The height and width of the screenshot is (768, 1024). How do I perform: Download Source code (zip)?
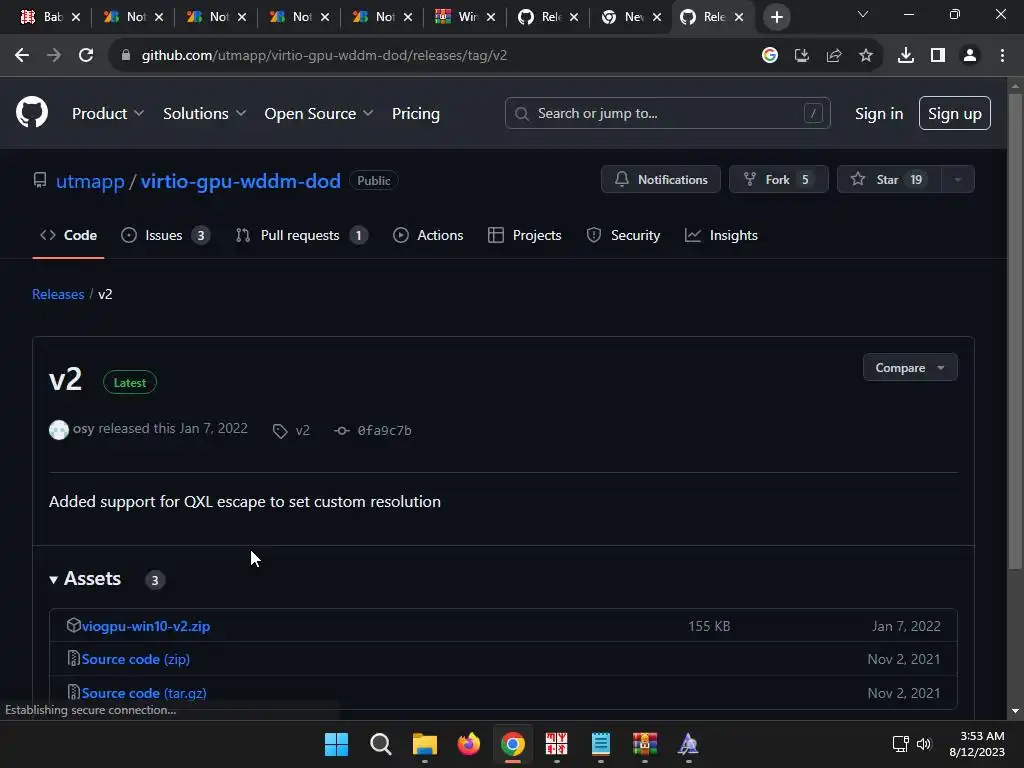(135, 659)
